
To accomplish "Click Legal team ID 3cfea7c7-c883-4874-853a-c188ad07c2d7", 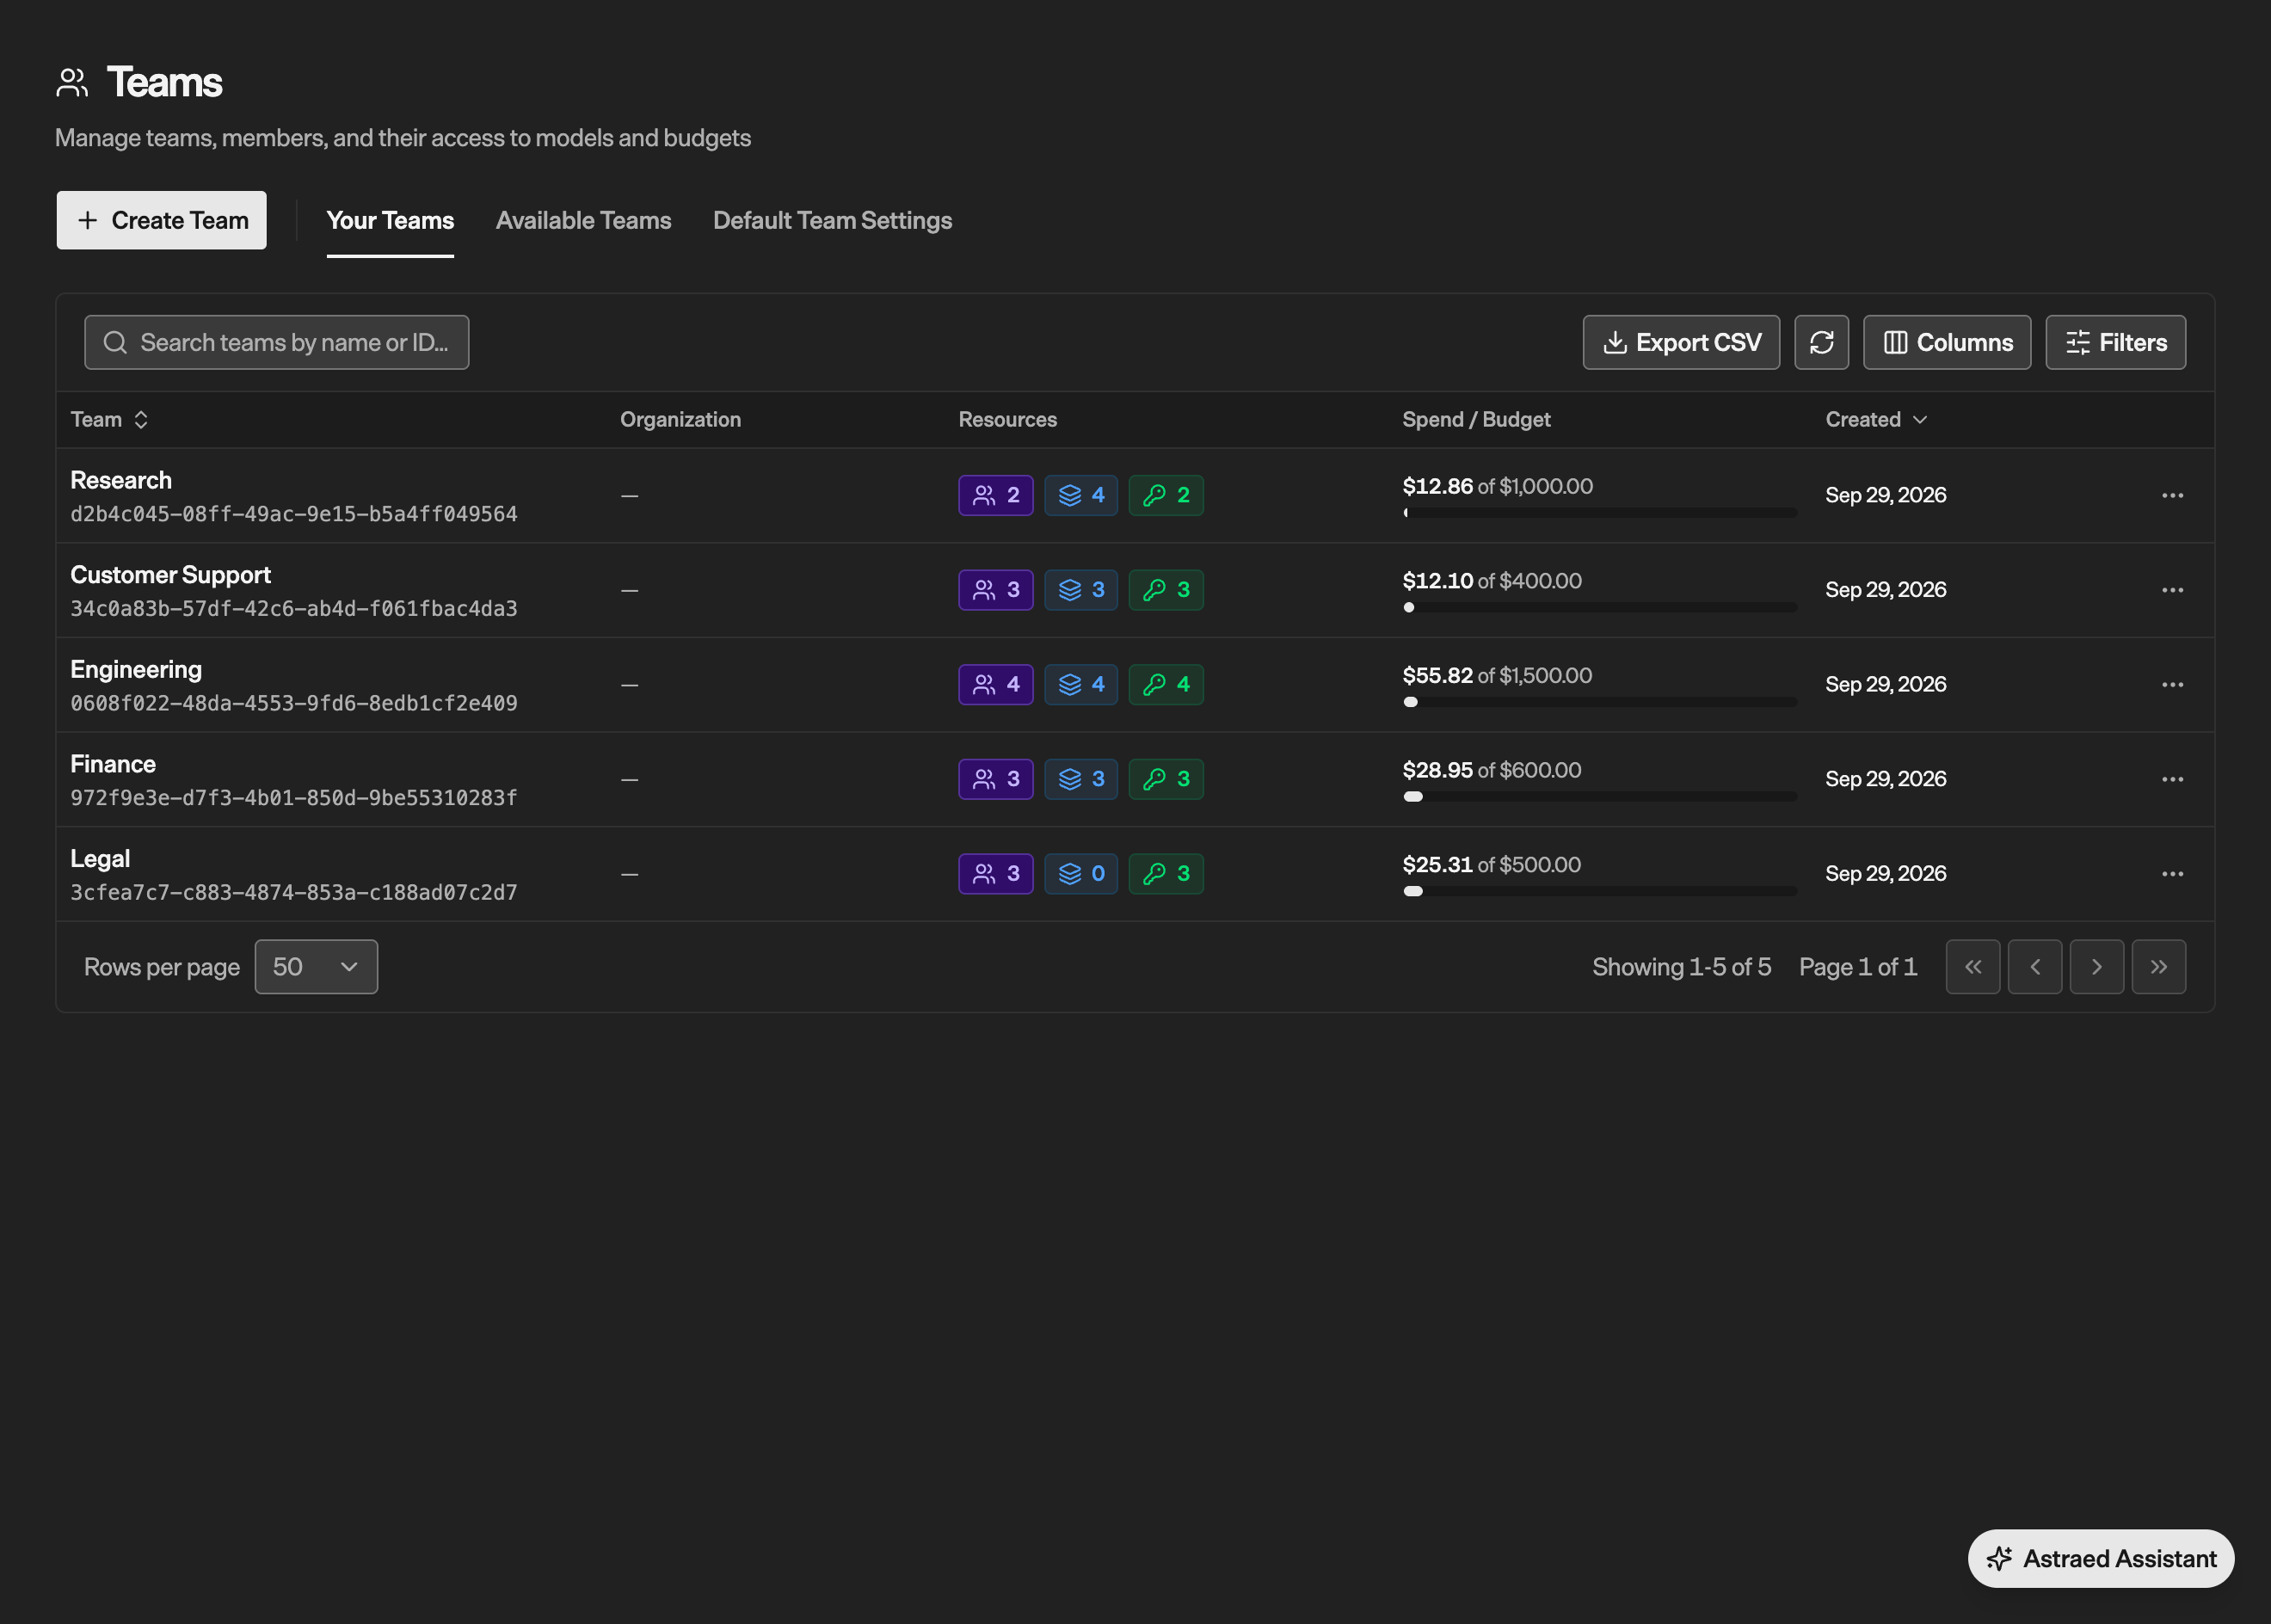I will [294, 892].
